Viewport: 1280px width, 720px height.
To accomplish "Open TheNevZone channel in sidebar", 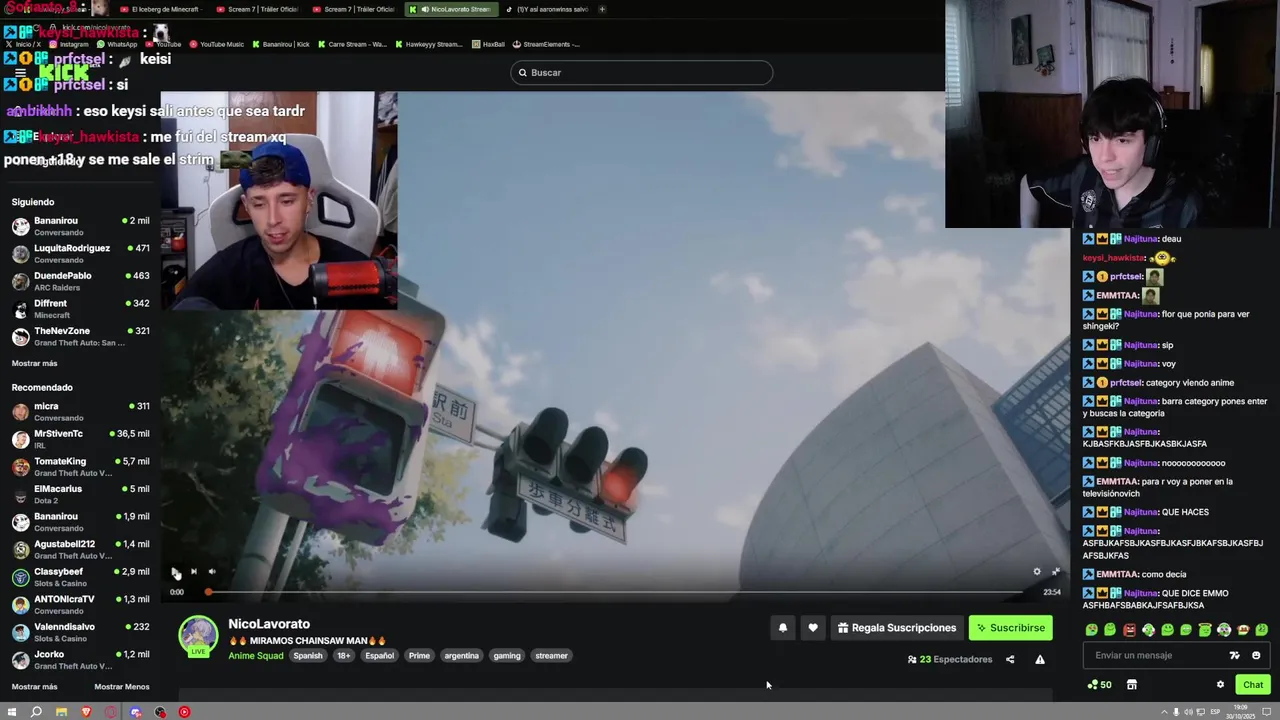I will click(x=80, y=336).
